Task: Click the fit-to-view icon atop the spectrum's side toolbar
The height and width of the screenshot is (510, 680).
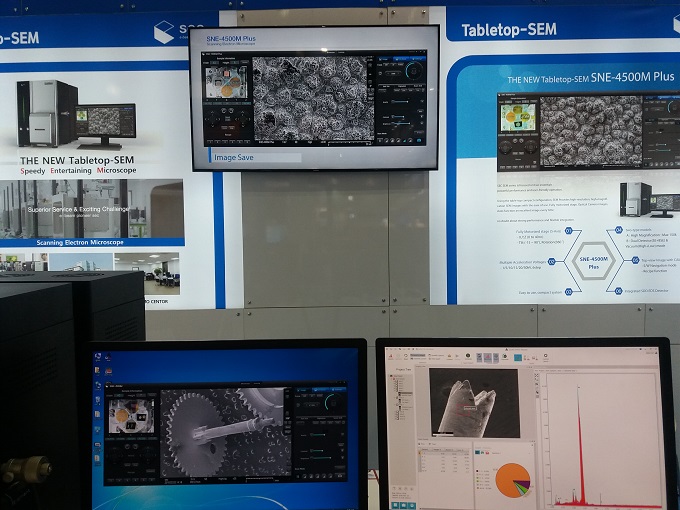Action: click(x=536, y=375)
